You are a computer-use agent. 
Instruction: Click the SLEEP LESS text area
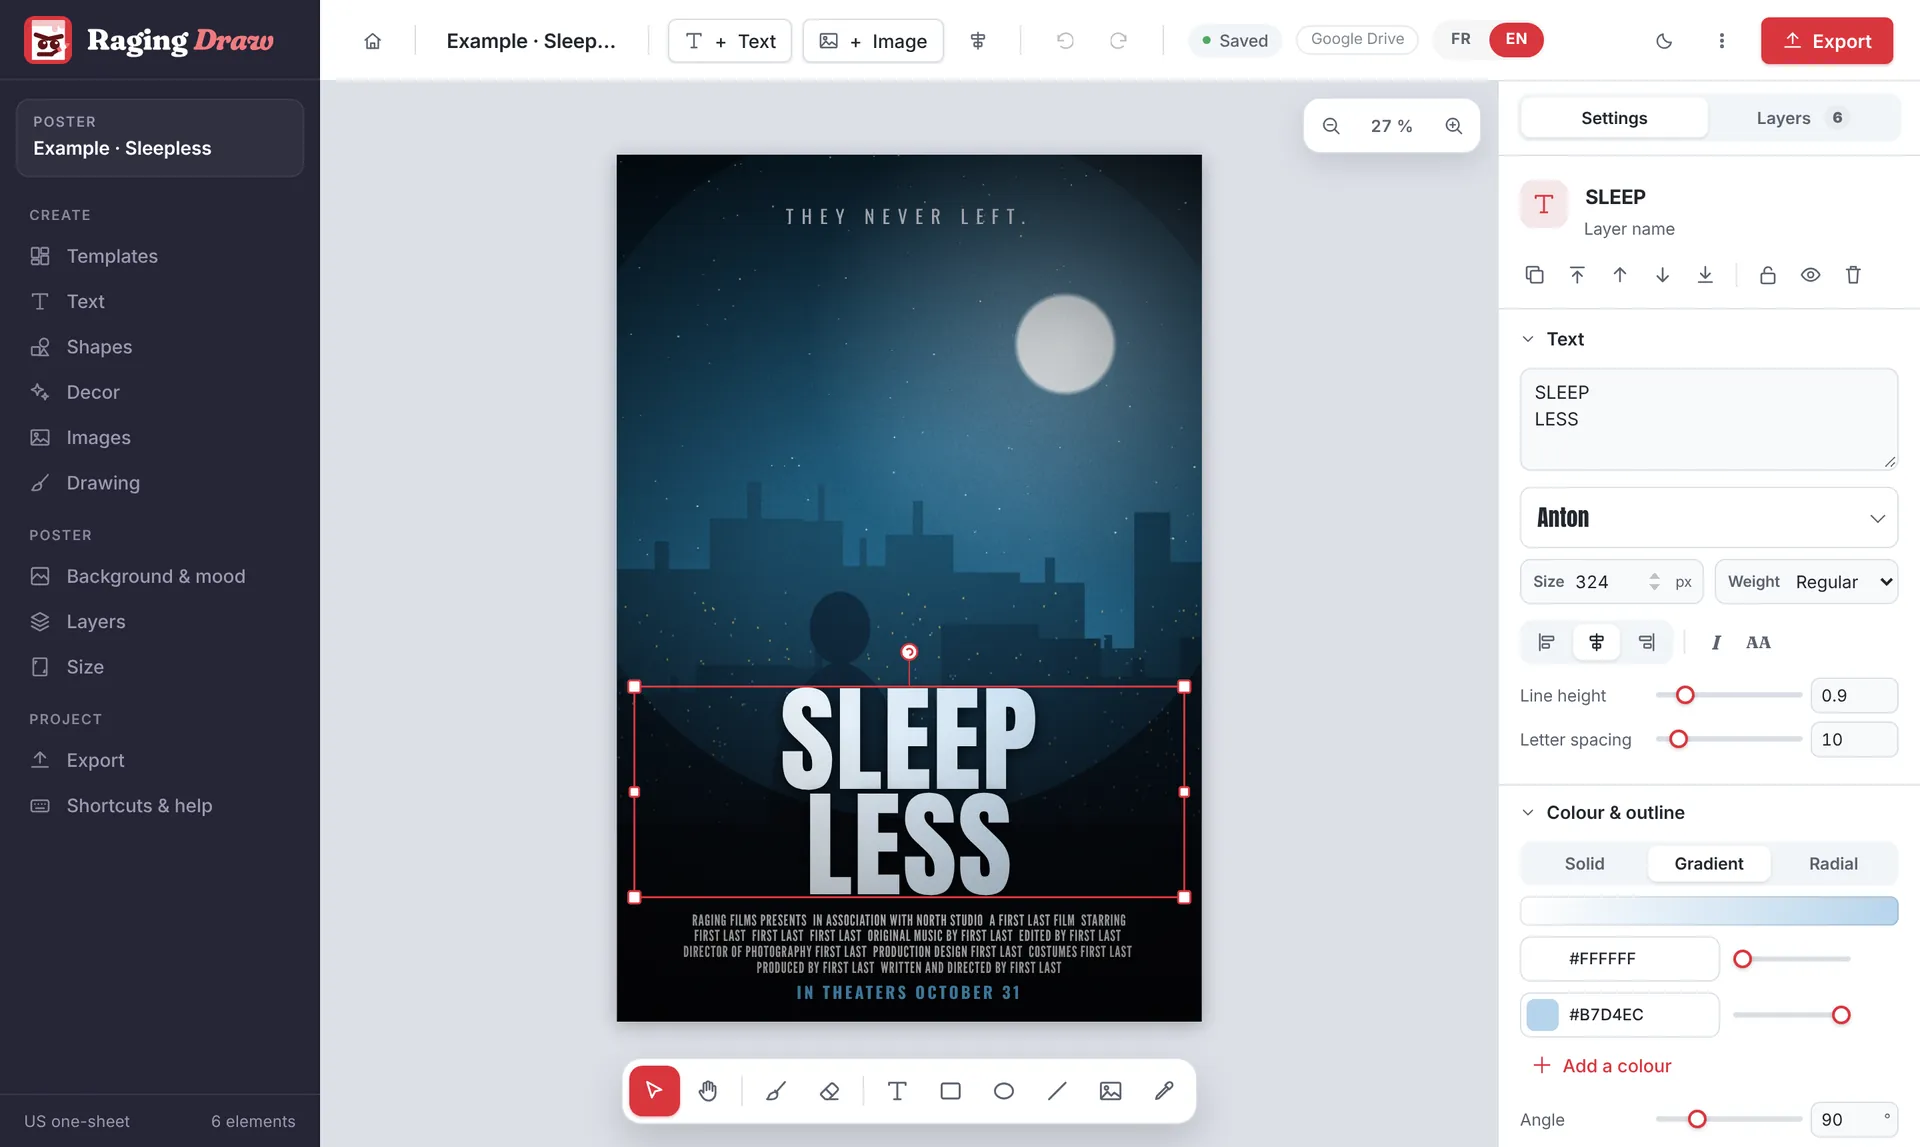(x=1708, y=419)
